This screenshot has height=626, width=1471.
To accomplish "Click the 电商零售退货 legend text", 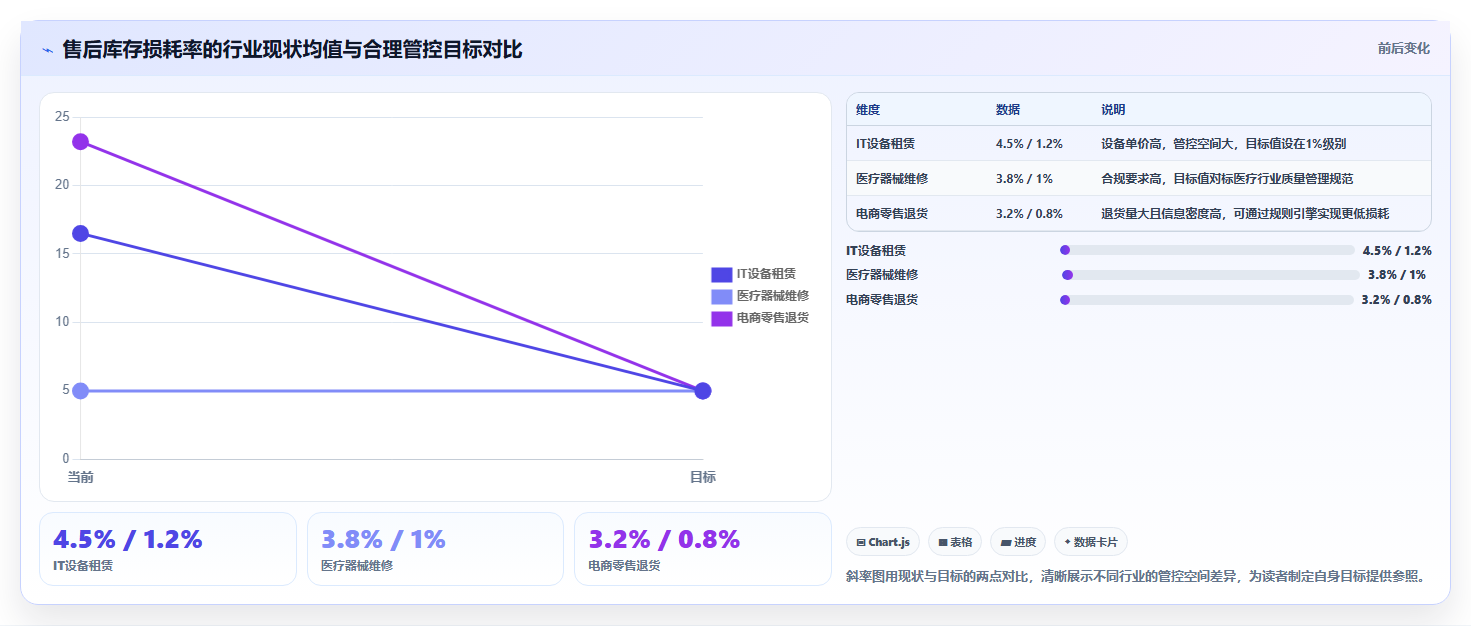I will pyautogui.click(x=773, y=318).
